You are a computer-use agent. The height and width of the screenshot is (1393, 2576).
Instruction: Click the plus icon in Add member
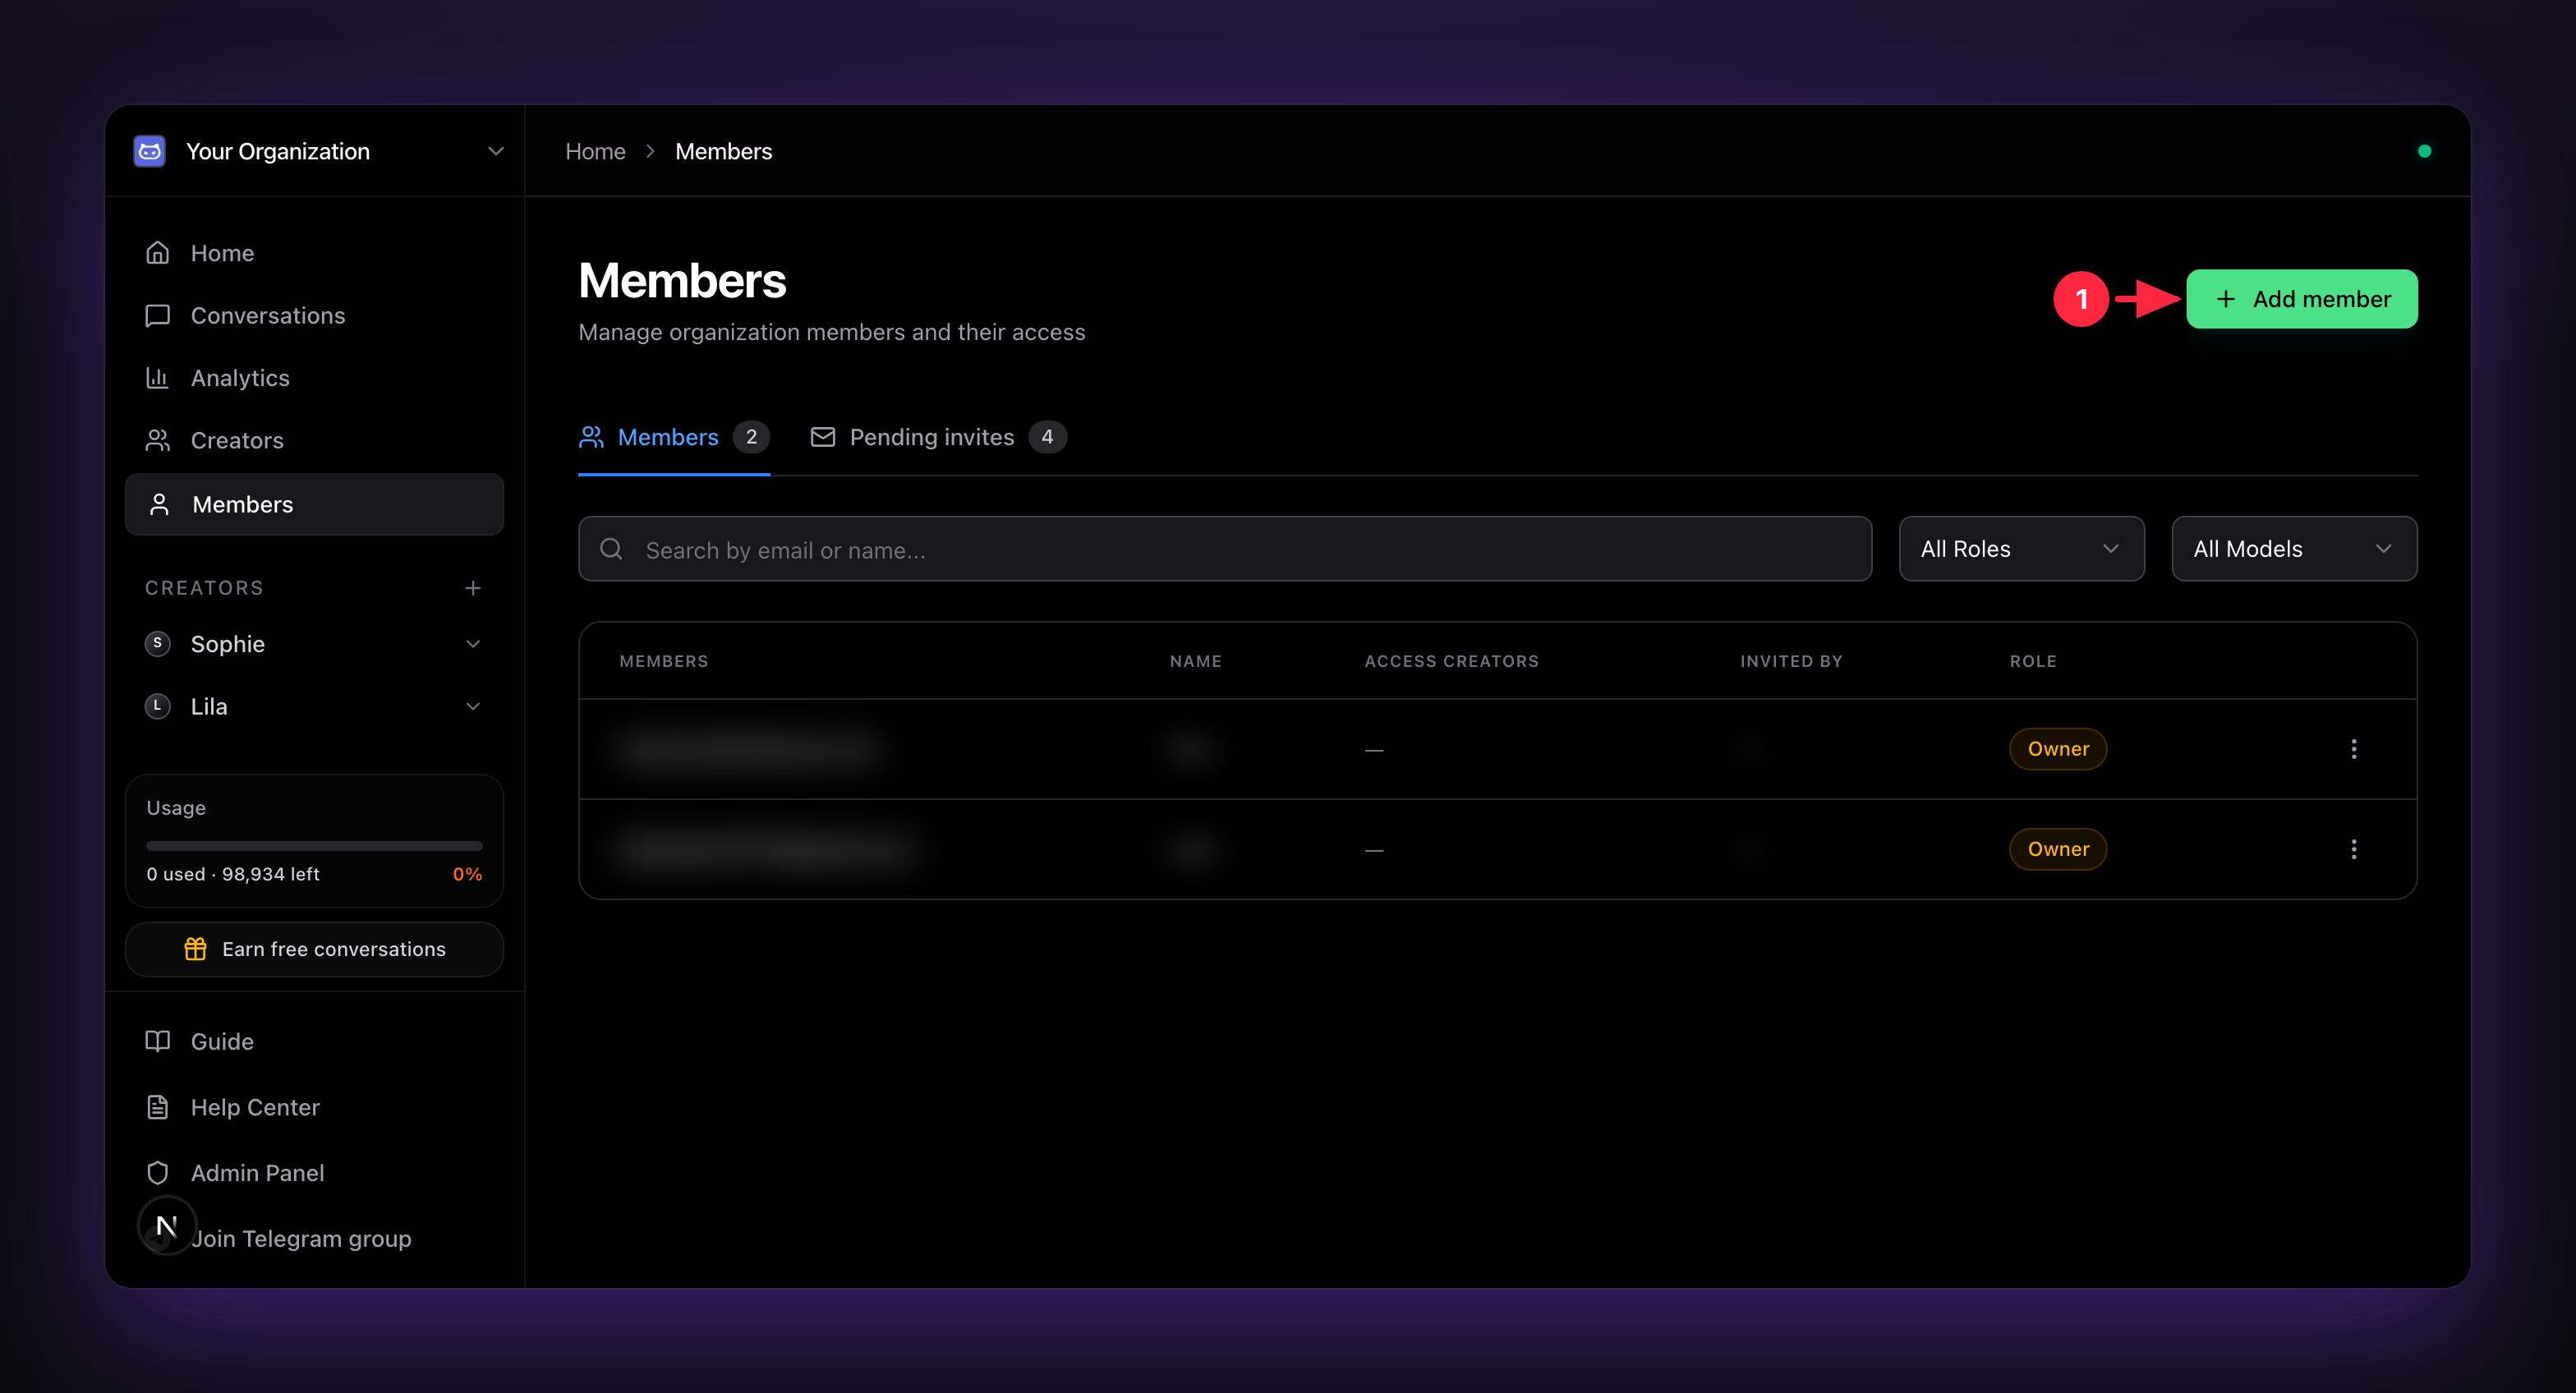pyautogui.click(x=2225, y=299)
